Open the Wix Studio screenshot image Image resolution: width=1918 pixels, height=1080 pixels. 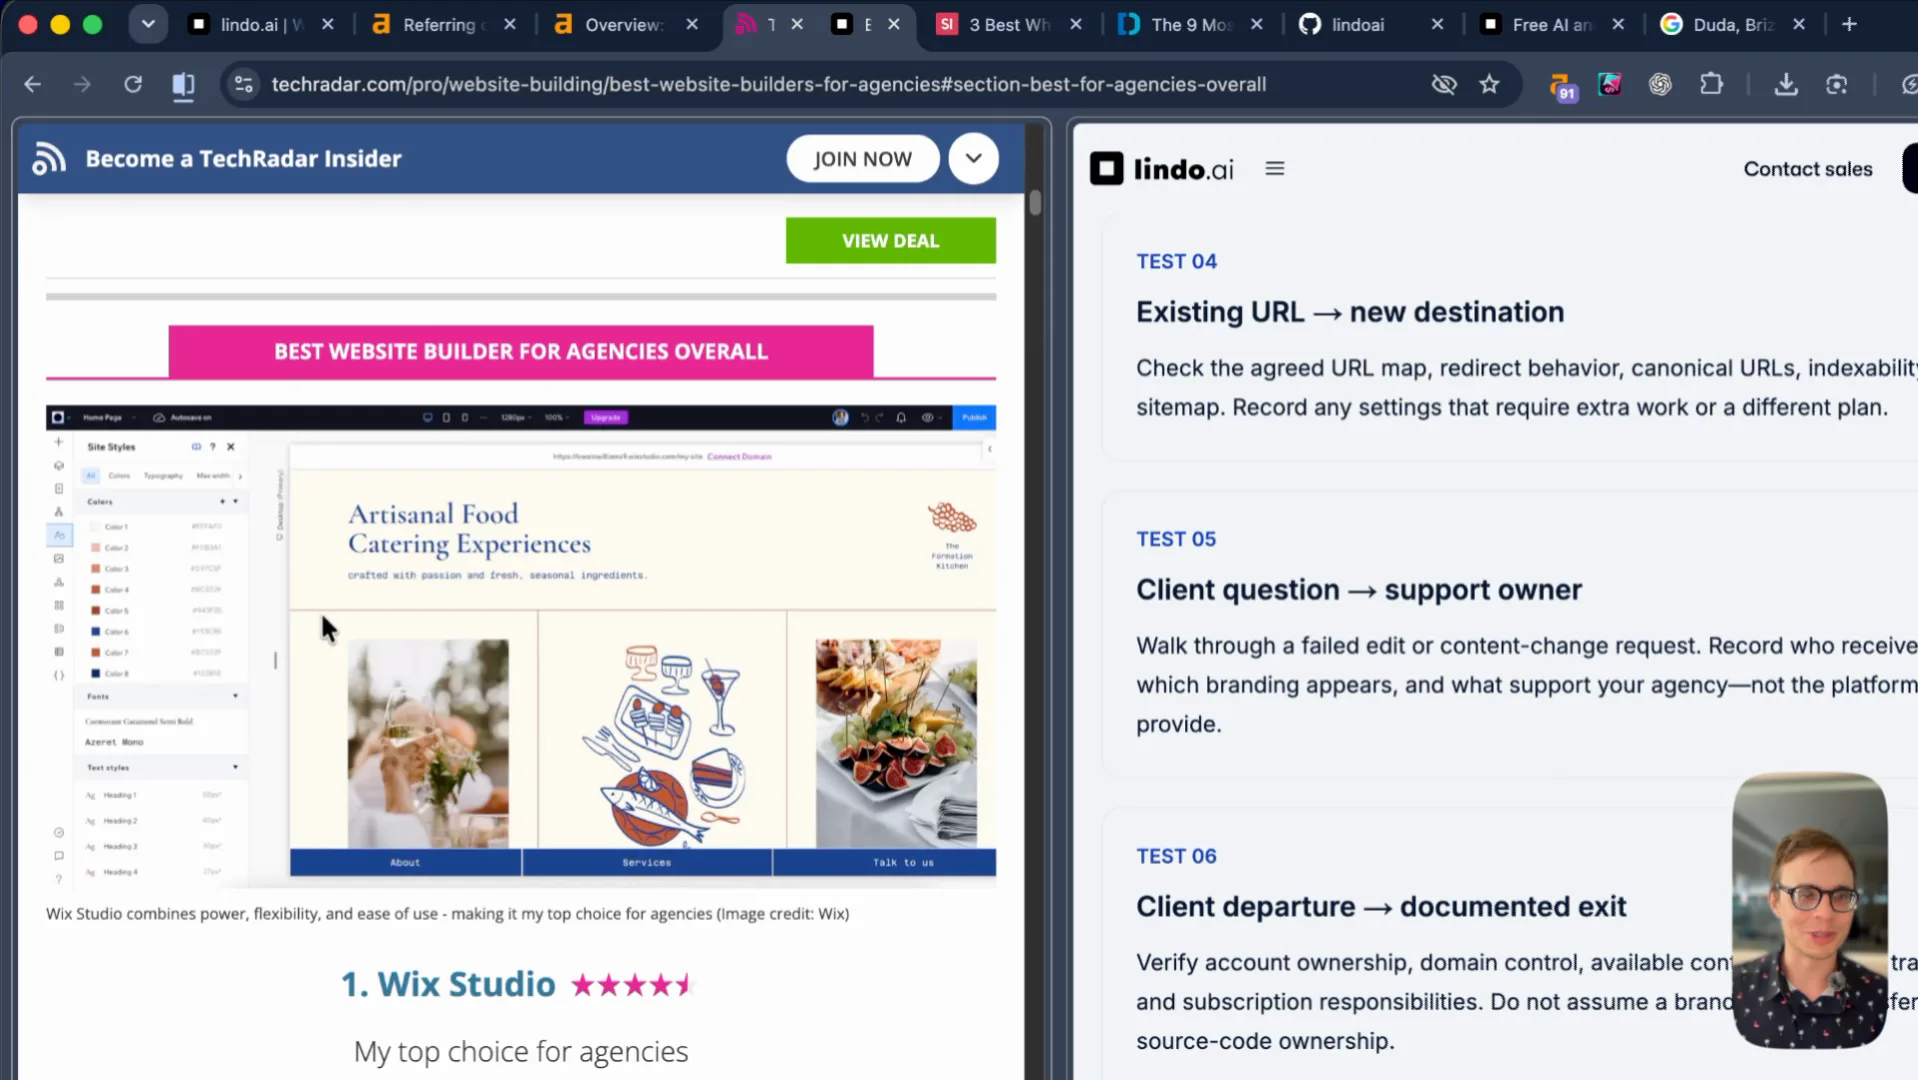pos(521,646)
